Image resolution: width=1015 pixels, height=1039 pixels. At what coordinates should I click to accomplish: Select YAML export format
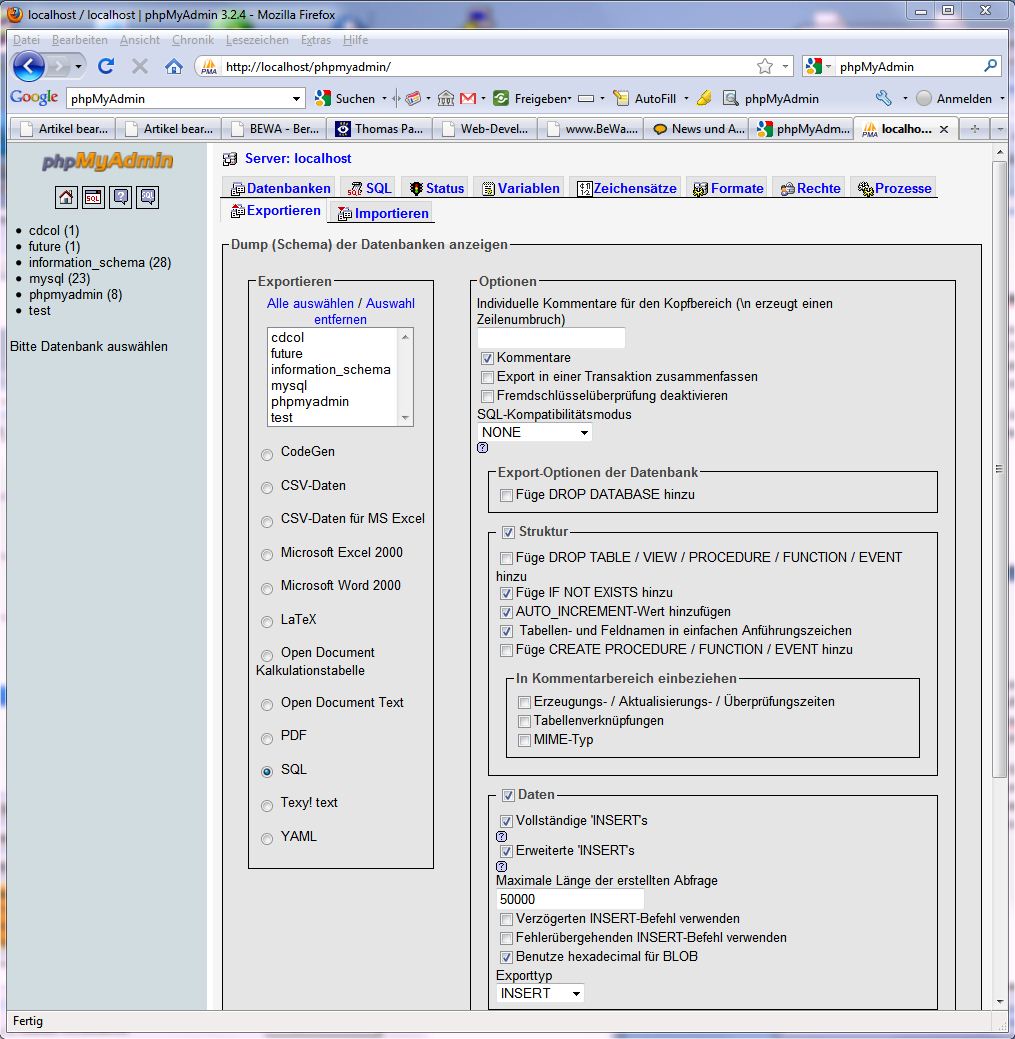pos(267,840)
